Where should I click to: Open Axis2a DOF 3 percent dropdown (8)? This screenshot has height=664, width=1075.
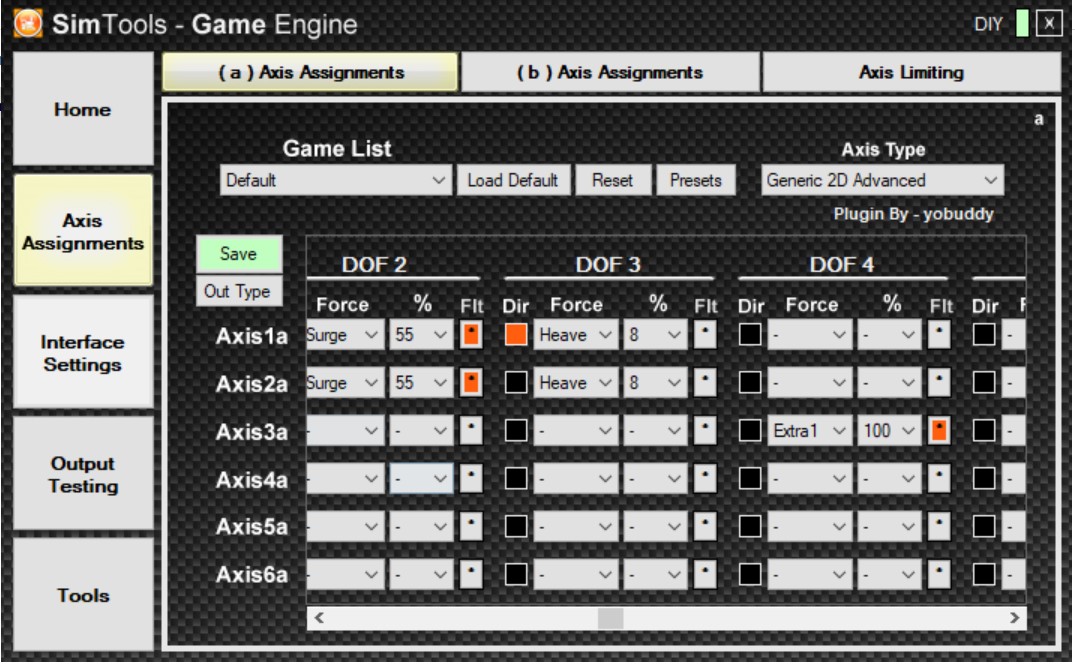(655, 383)
